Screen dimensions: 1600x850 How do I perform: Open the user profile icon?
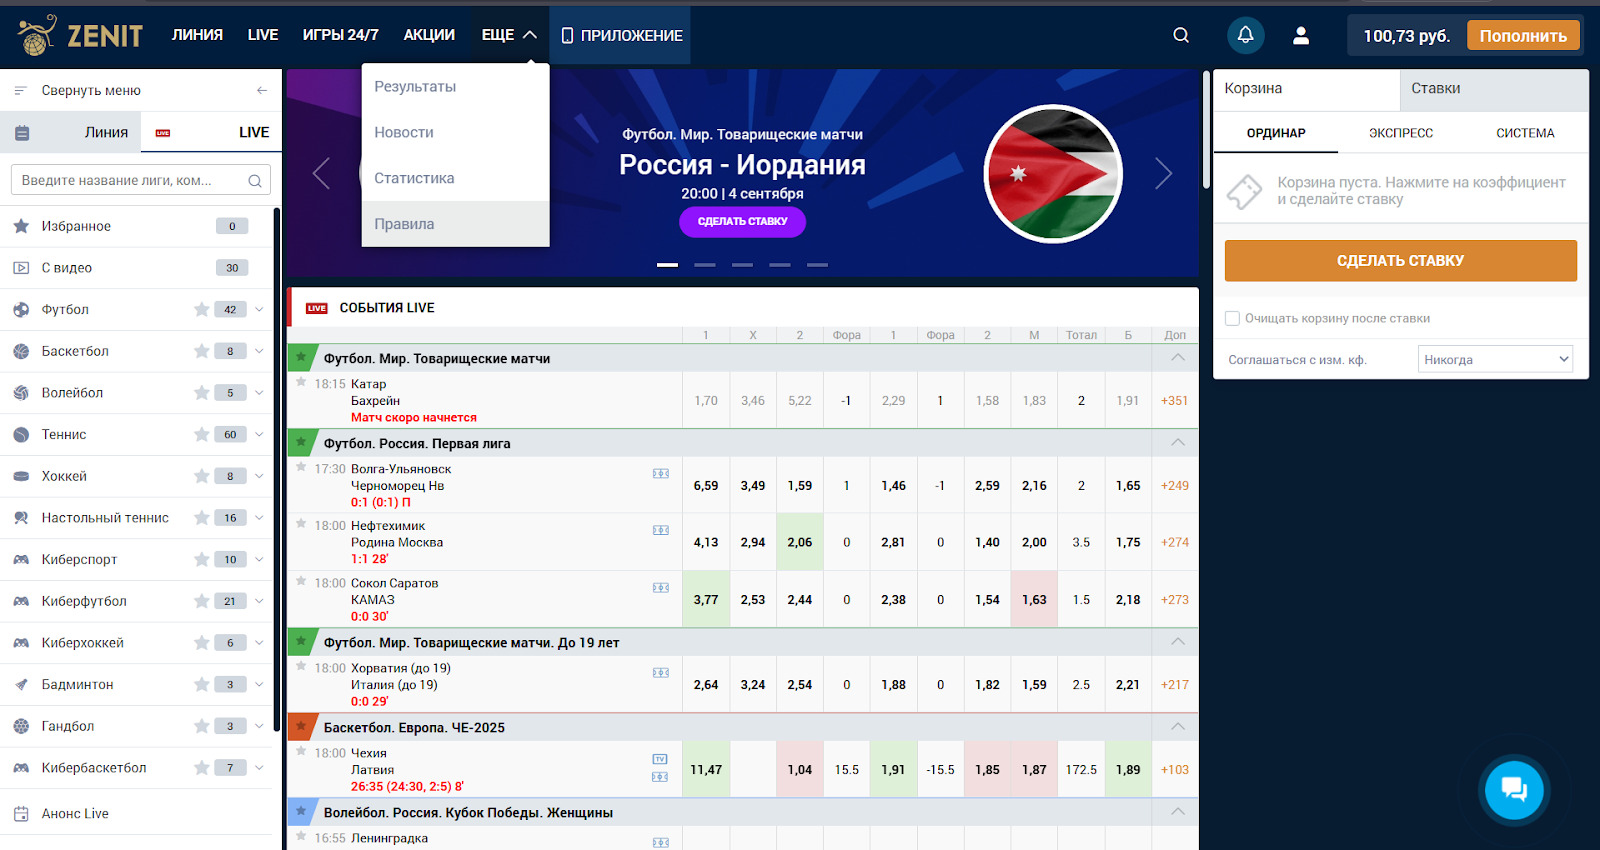1301,35
